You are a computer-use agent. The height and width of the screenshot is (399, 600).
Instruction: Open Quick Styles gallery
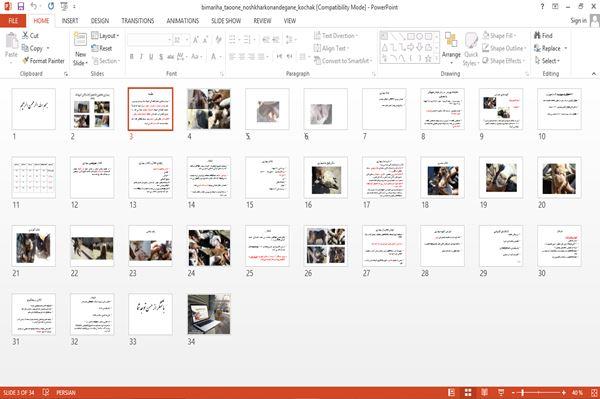pyautogui.click(x=471, y=50)
